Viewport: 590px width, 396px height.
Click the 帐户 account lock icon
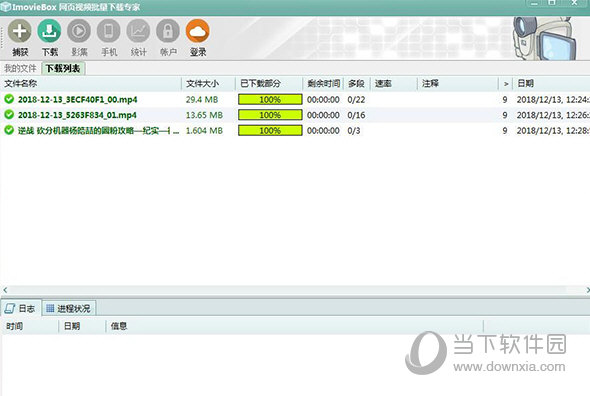(168, 31)
